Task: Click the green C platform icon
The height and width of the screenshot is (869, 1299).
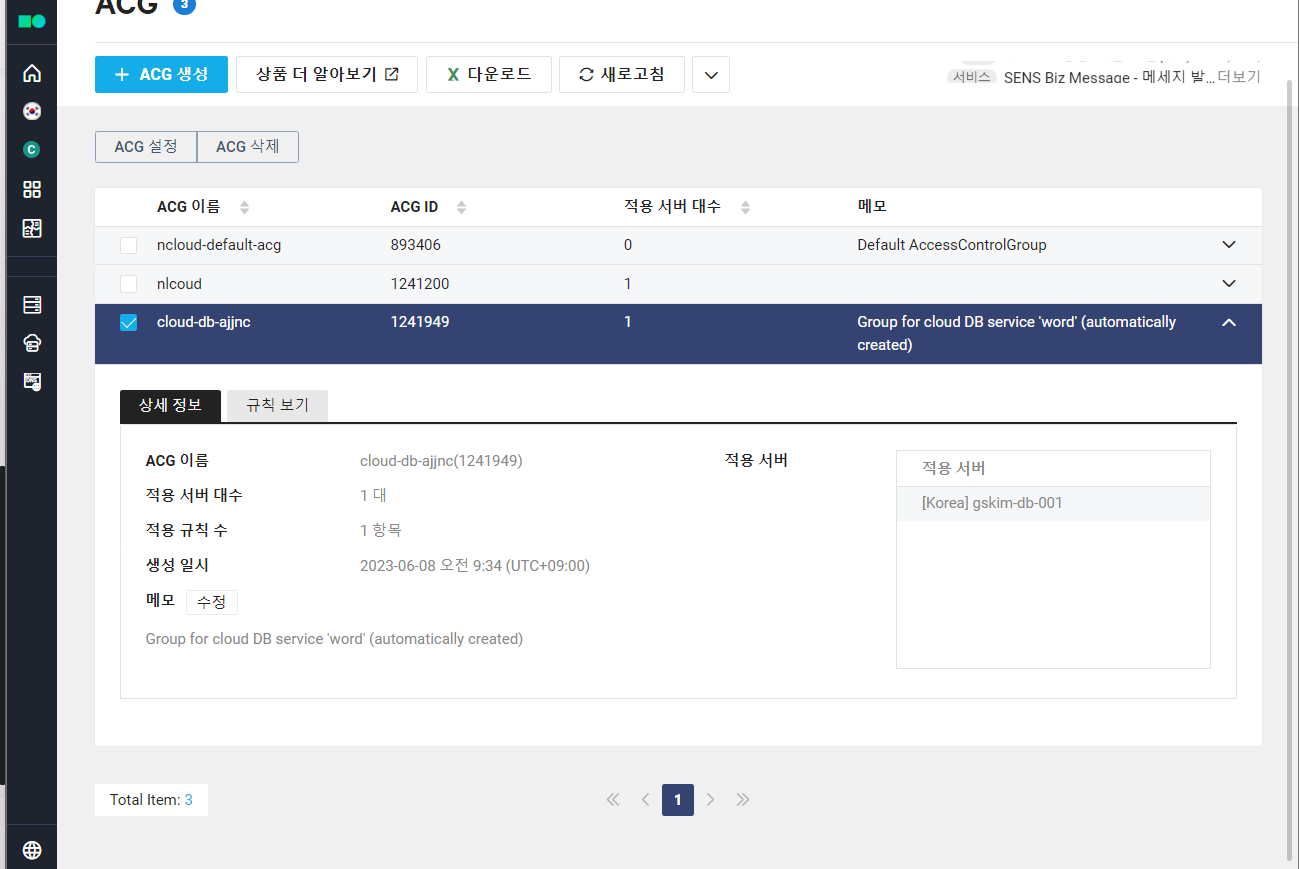Action: (x=32, y=150)
